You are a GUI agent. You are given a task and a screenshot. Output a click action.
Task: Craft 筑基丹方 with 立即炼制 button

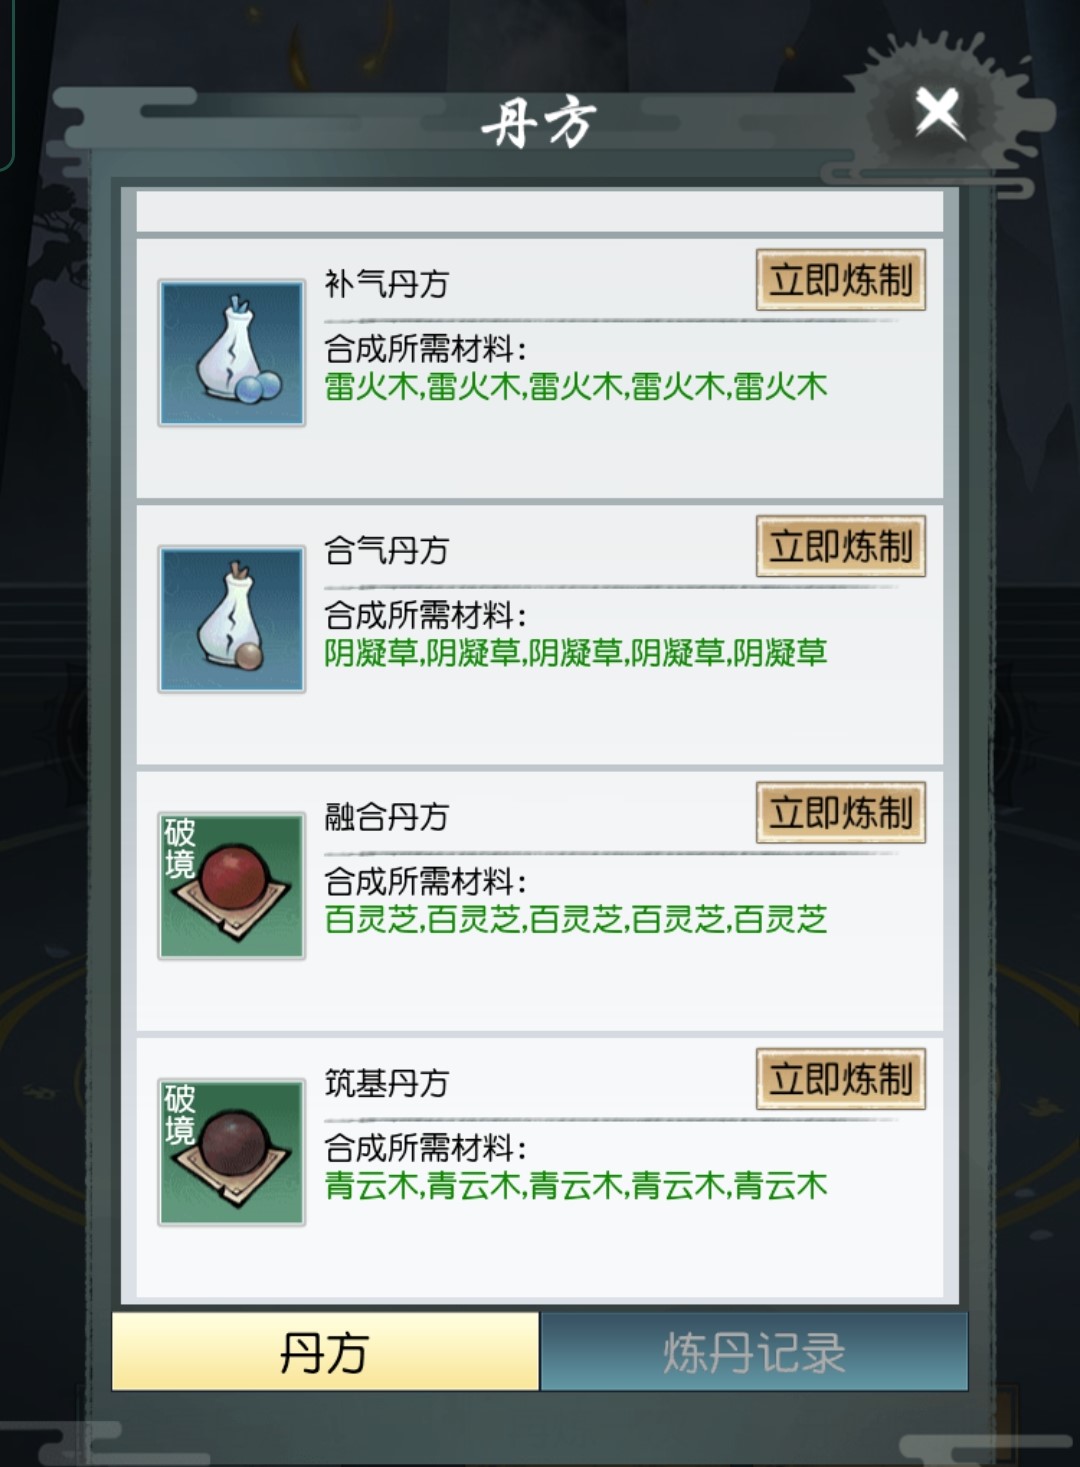pyautogui.click(x=840, y=1079)
